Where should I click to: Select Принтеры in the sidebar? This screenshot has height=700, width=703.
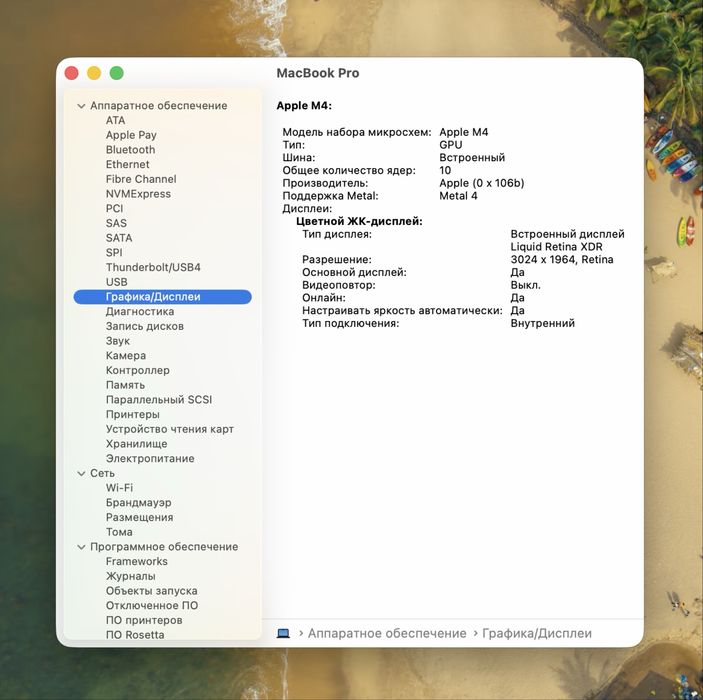tap(133, 414)
